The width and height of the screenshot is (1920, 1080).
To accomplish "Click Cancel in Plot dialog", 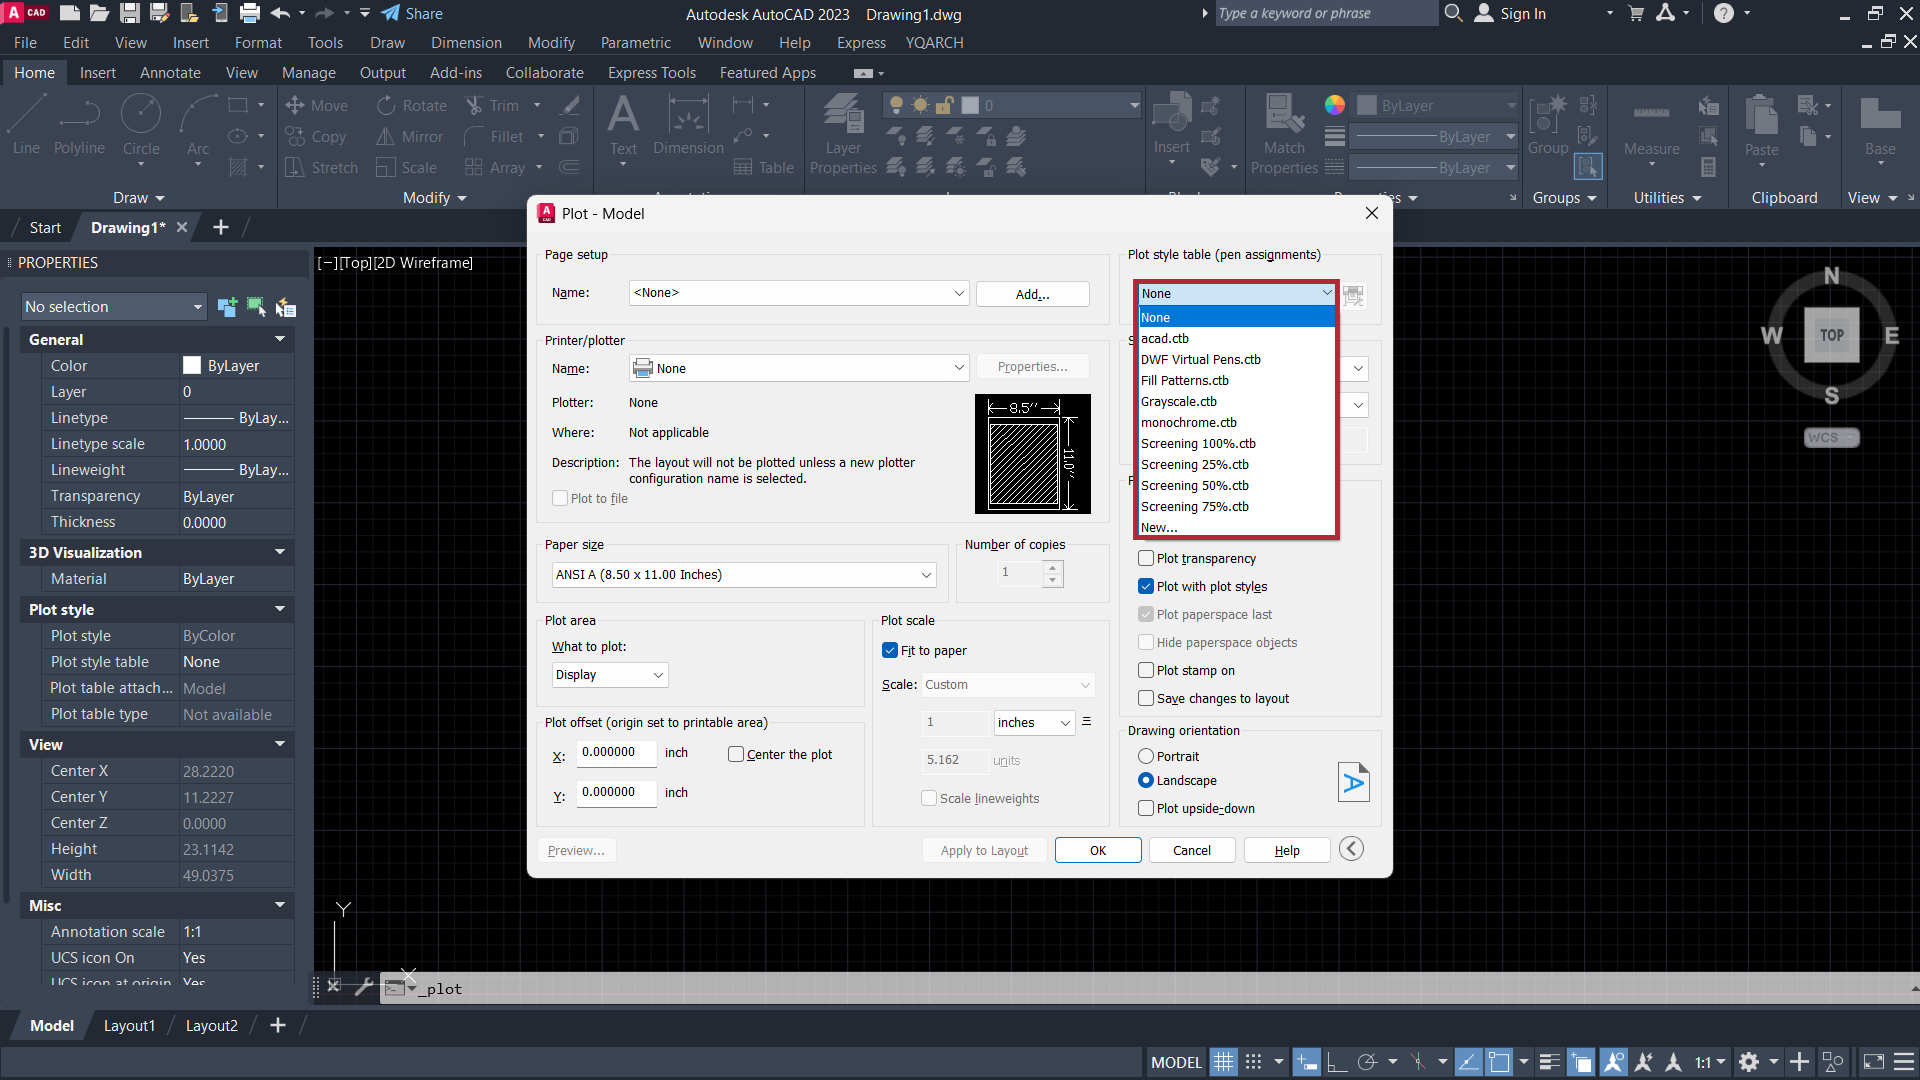I will coord(1191,850).
